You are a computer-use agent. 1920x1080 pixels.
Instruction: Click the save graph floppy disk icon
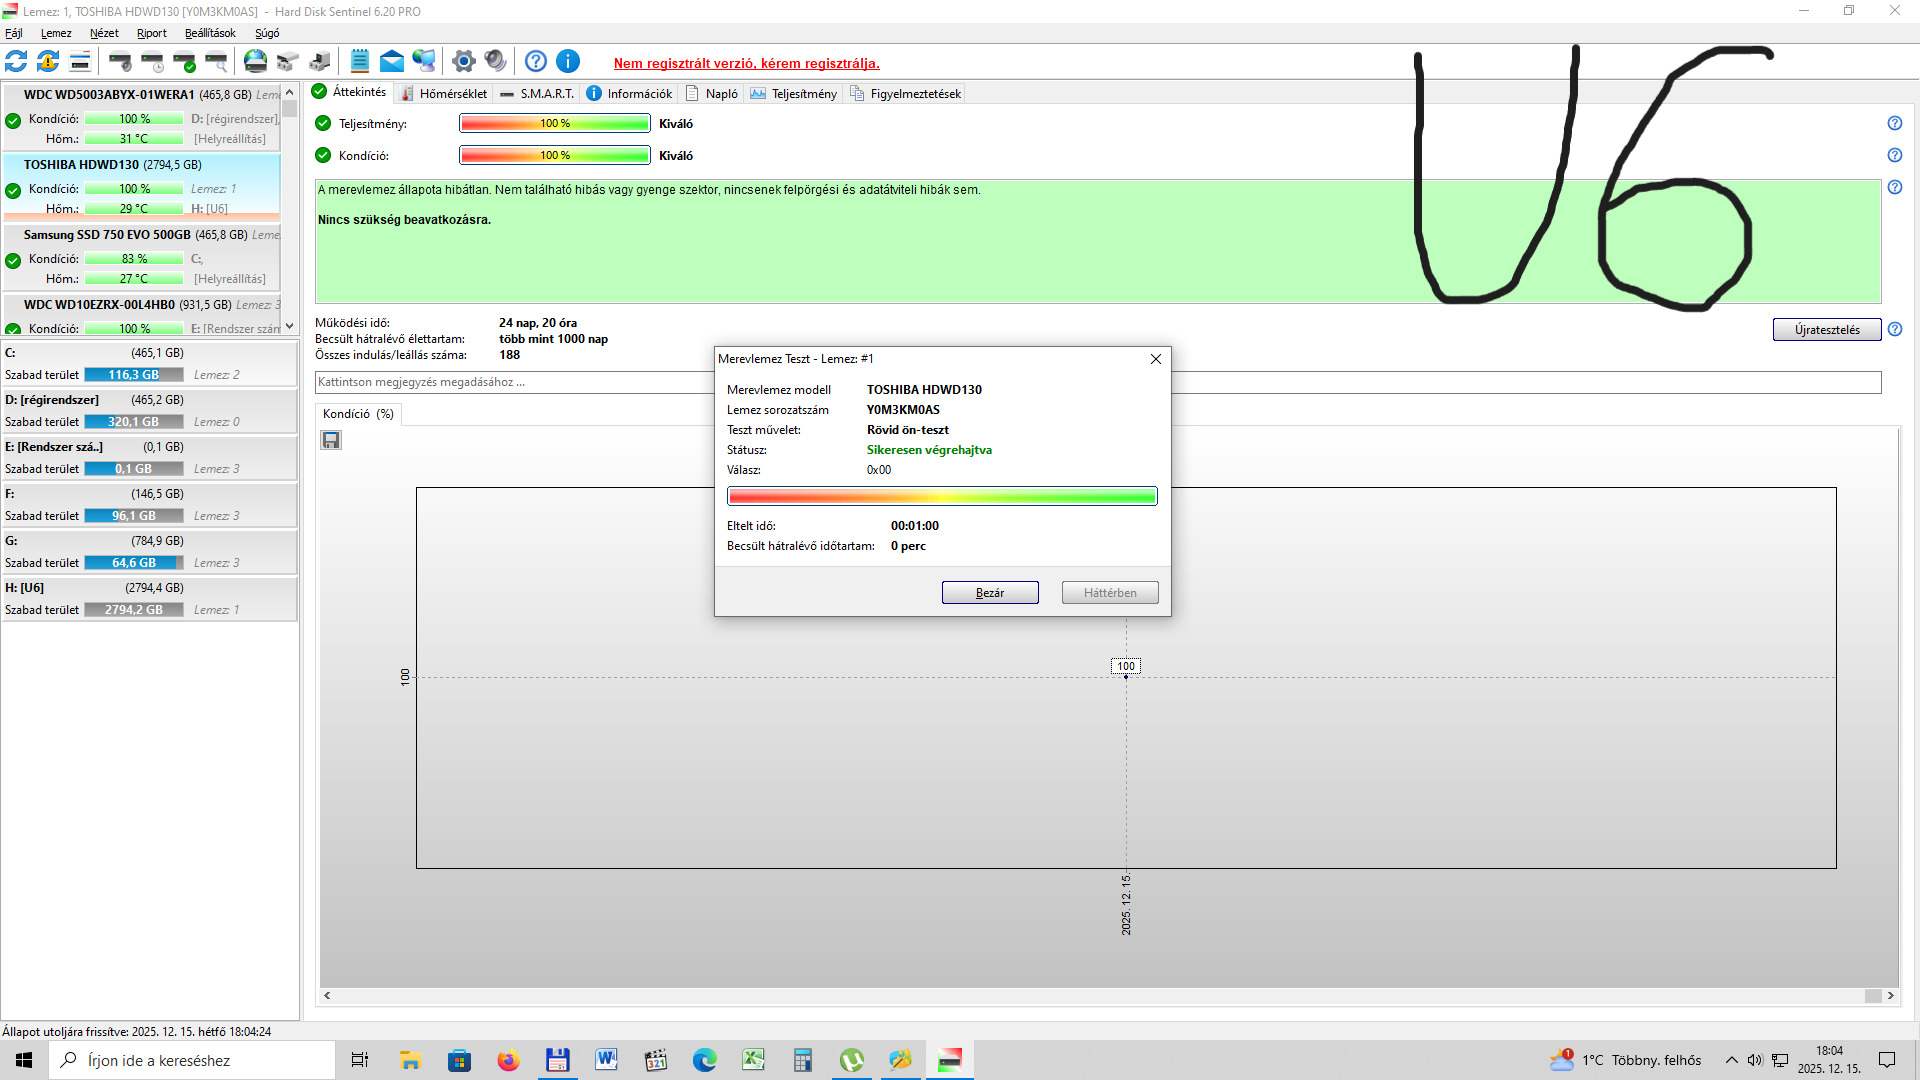pos(331,440)
